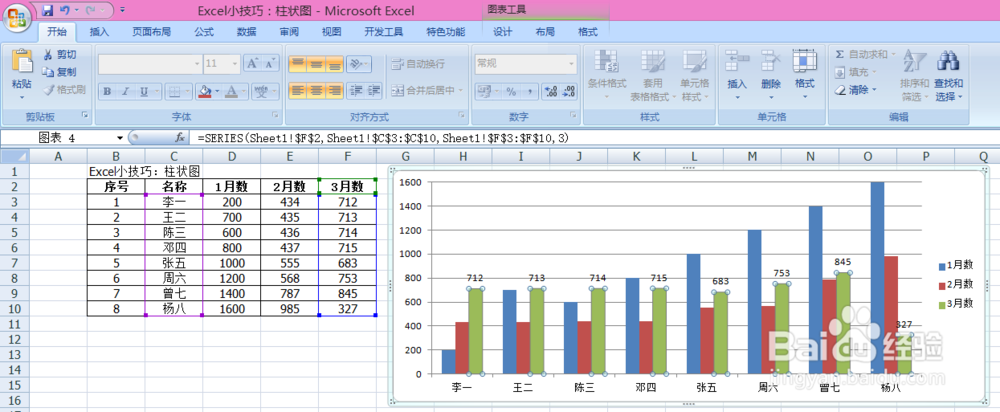Click the 1月数 legend entry
Screen dimensions: 1000x412
pyautogui.click(x=955, y=265)
